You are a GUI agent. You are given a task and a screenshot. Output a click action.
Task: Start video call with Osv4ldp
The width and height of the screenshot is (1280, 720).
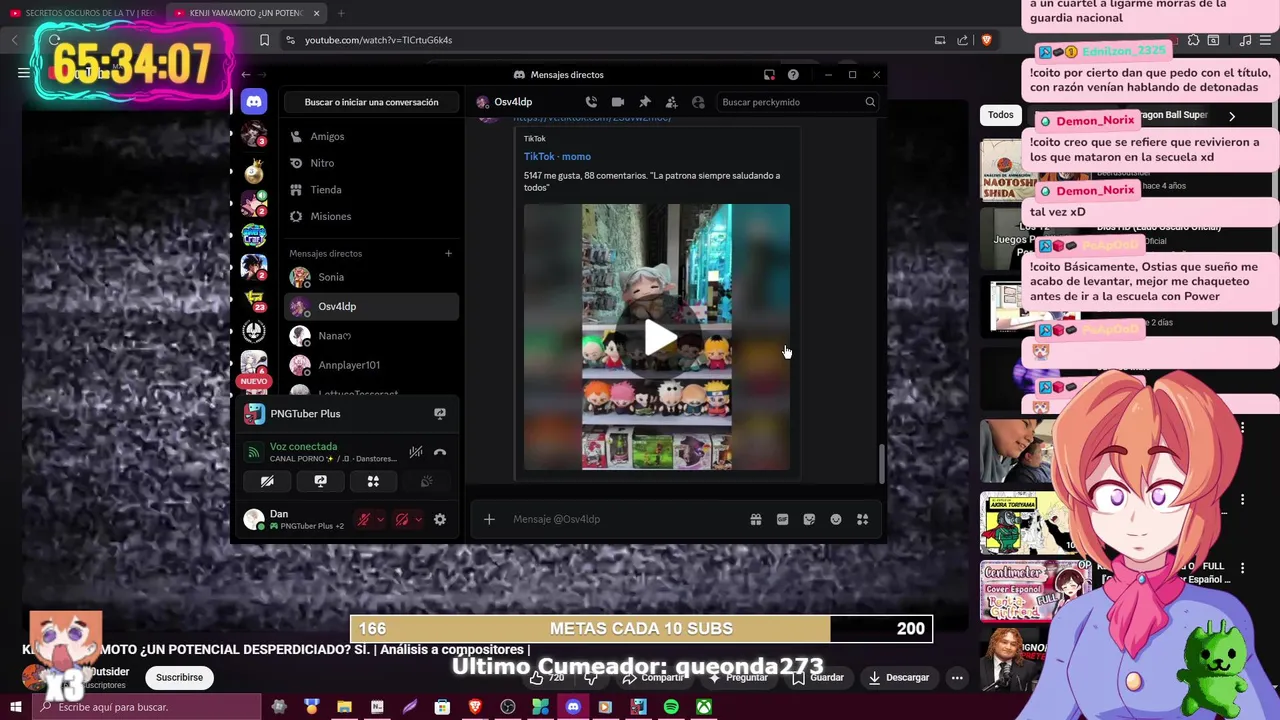click(618, 102)
